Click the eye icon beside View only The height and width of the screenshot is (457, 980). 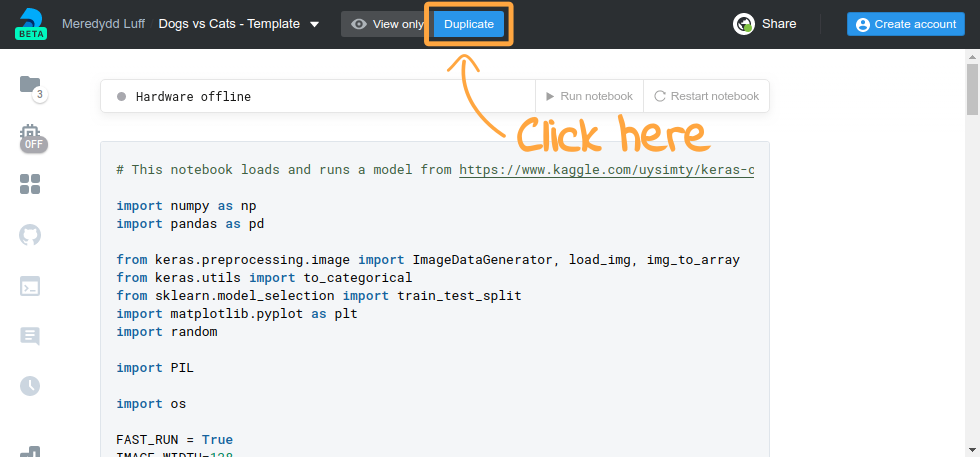coord(359,24)
